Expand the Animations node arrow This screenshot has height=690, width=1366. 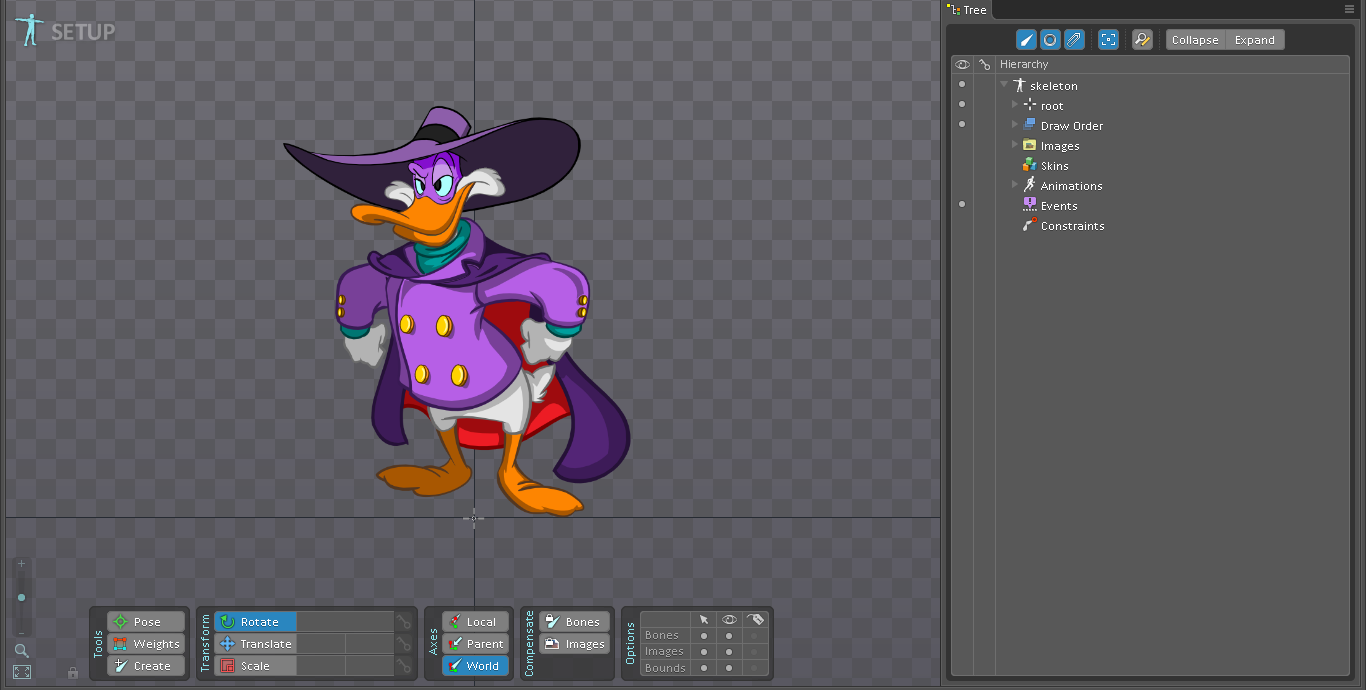point(1014,184)
